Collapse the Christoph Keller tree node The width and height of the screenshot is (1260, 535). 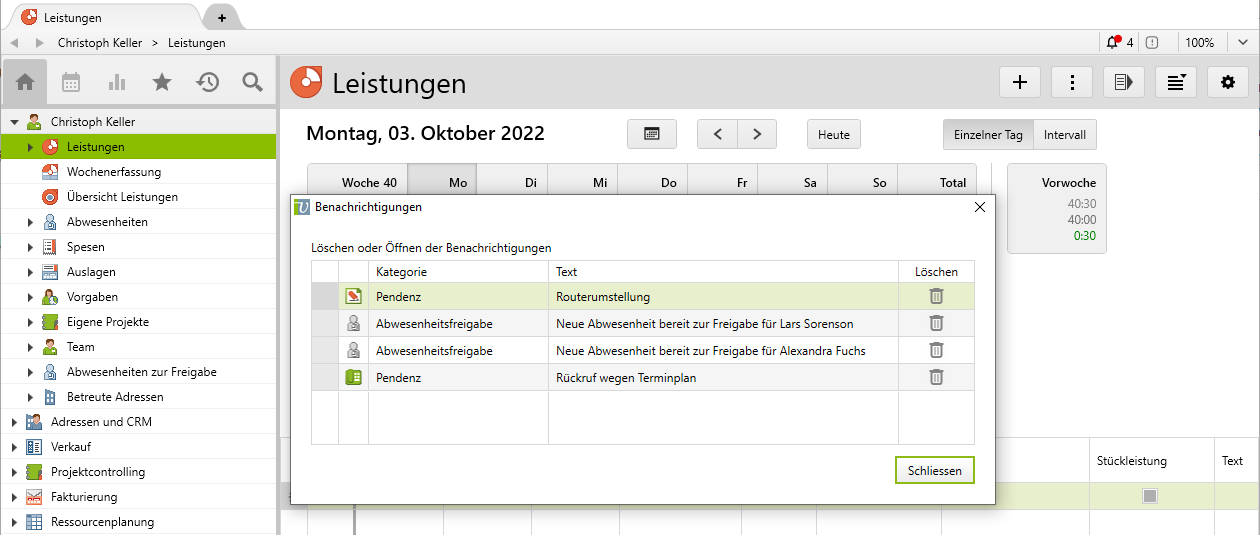(15, 122)
